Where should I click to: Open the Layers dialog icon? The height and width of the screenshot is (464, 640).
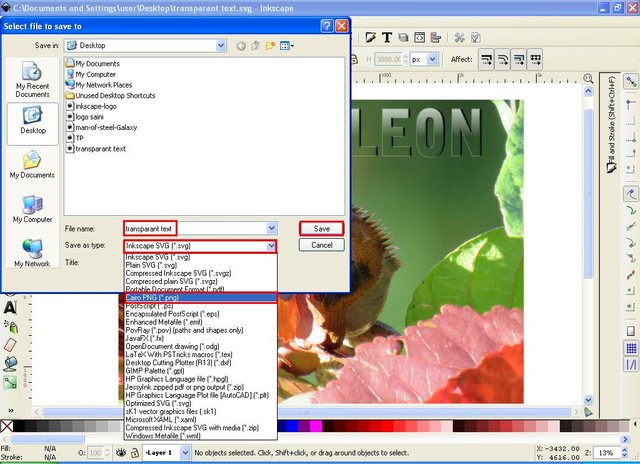point(403,38)
